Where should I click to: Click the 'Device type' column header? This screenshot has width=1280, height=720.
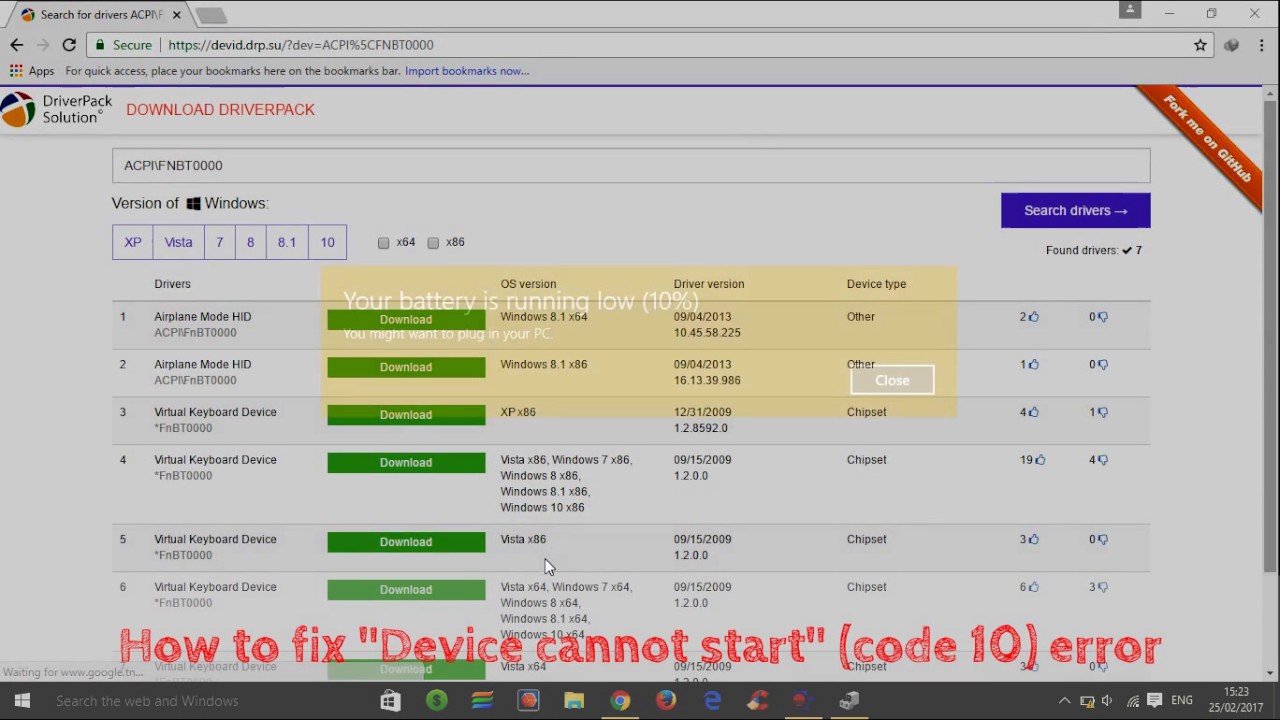click(x=876, y=284)
